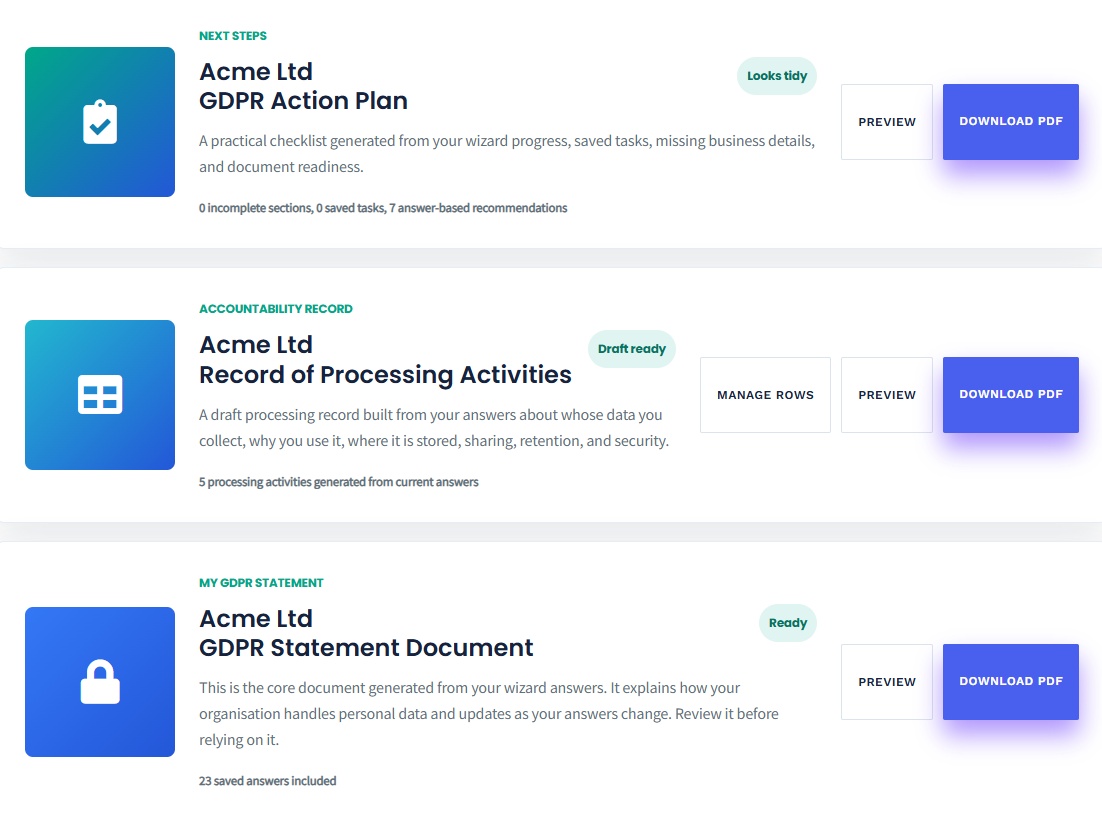Screen dimensions: 1102x818
Task: Preview the GDPR Statement Document
Action: tap(886, 682)
